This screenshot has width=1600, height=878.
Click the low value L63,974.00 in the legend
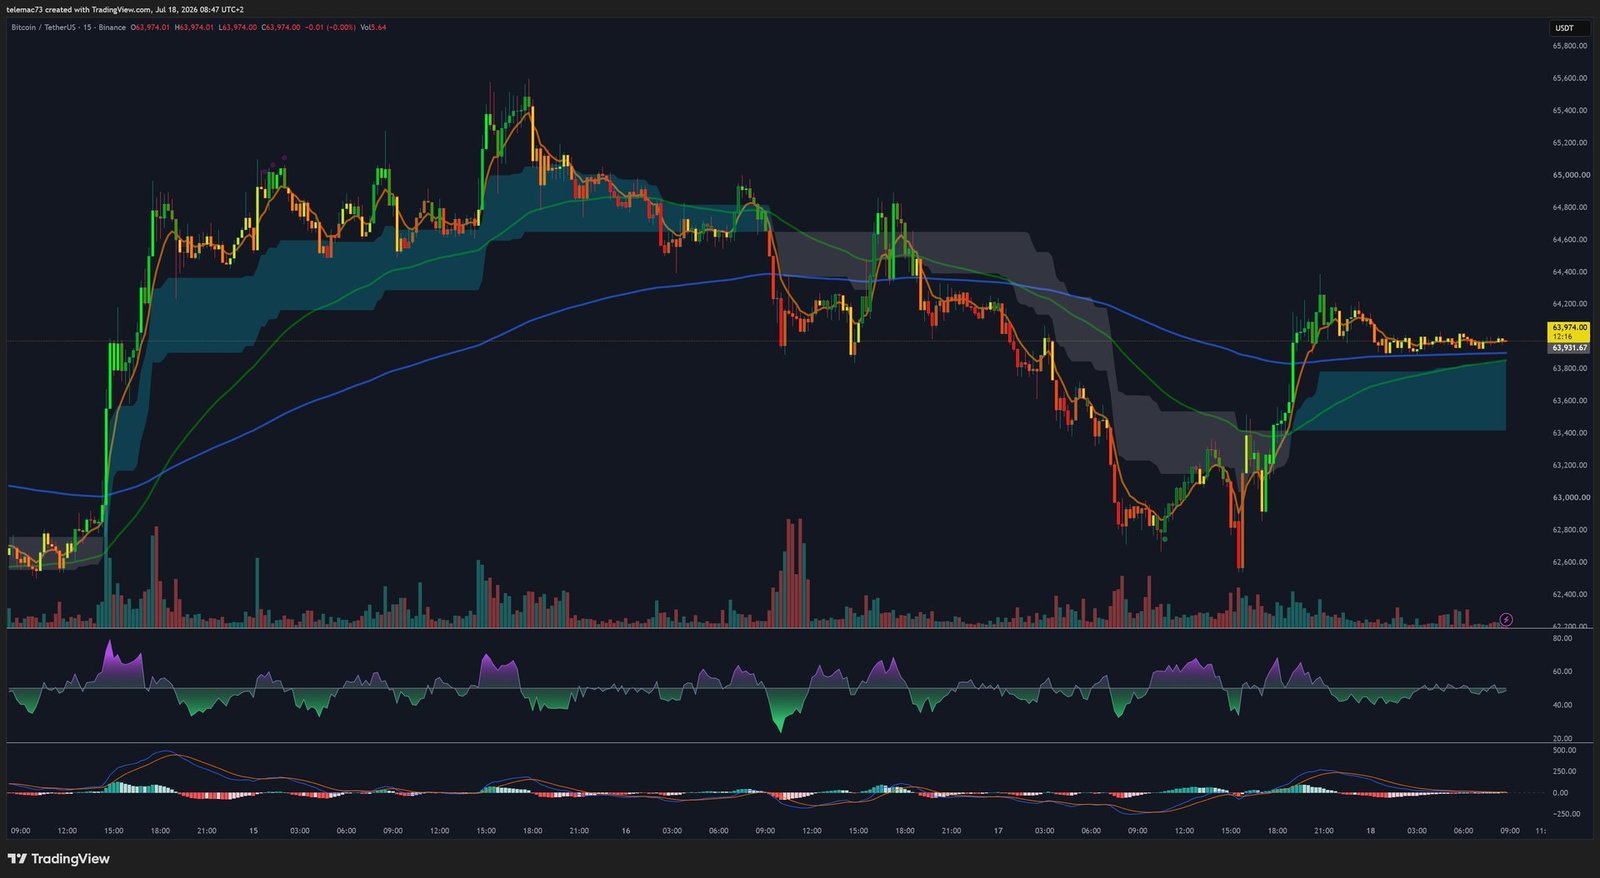click(237, 27)
